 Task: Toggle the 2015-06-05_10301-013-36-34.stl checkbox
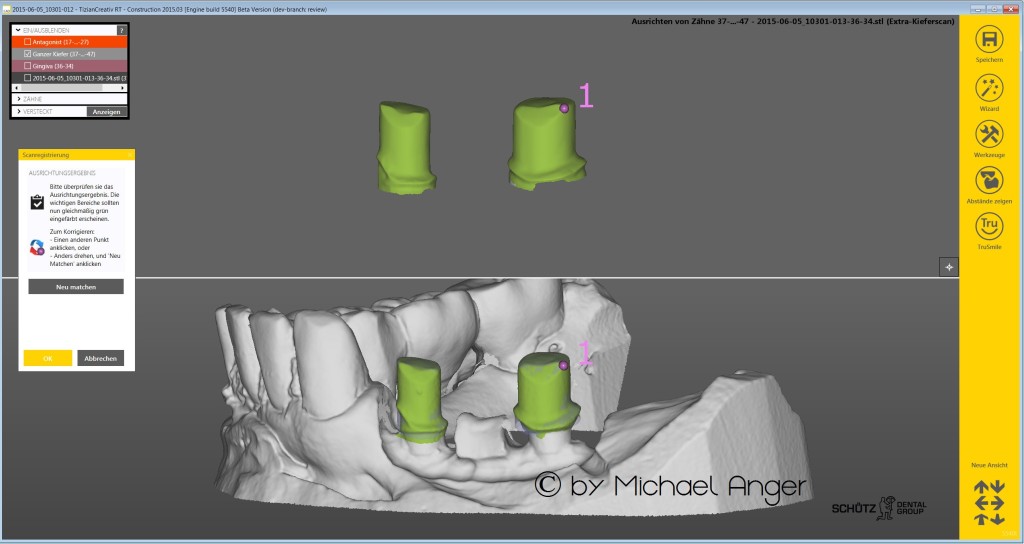27,78
